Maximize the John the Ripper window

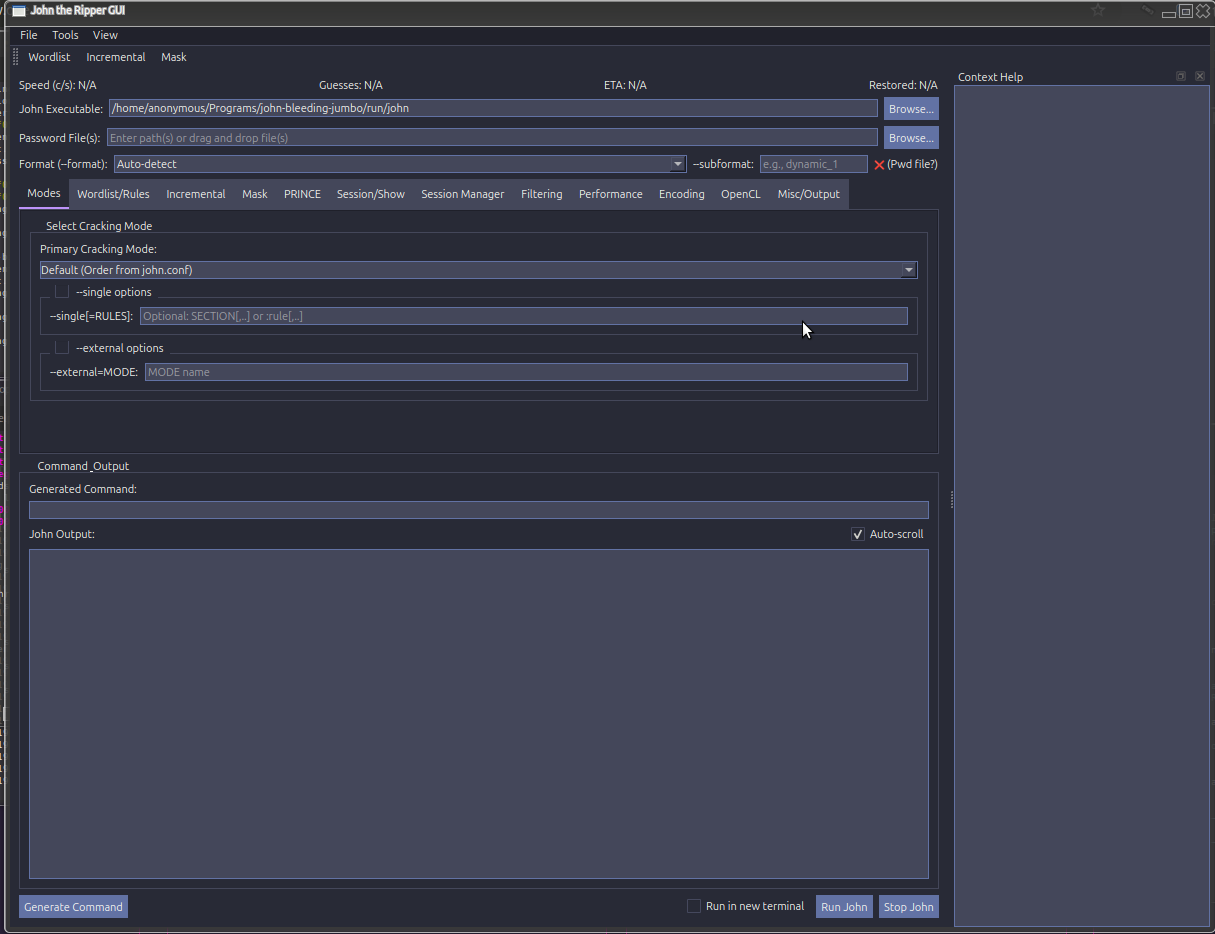click(1186, 11)
